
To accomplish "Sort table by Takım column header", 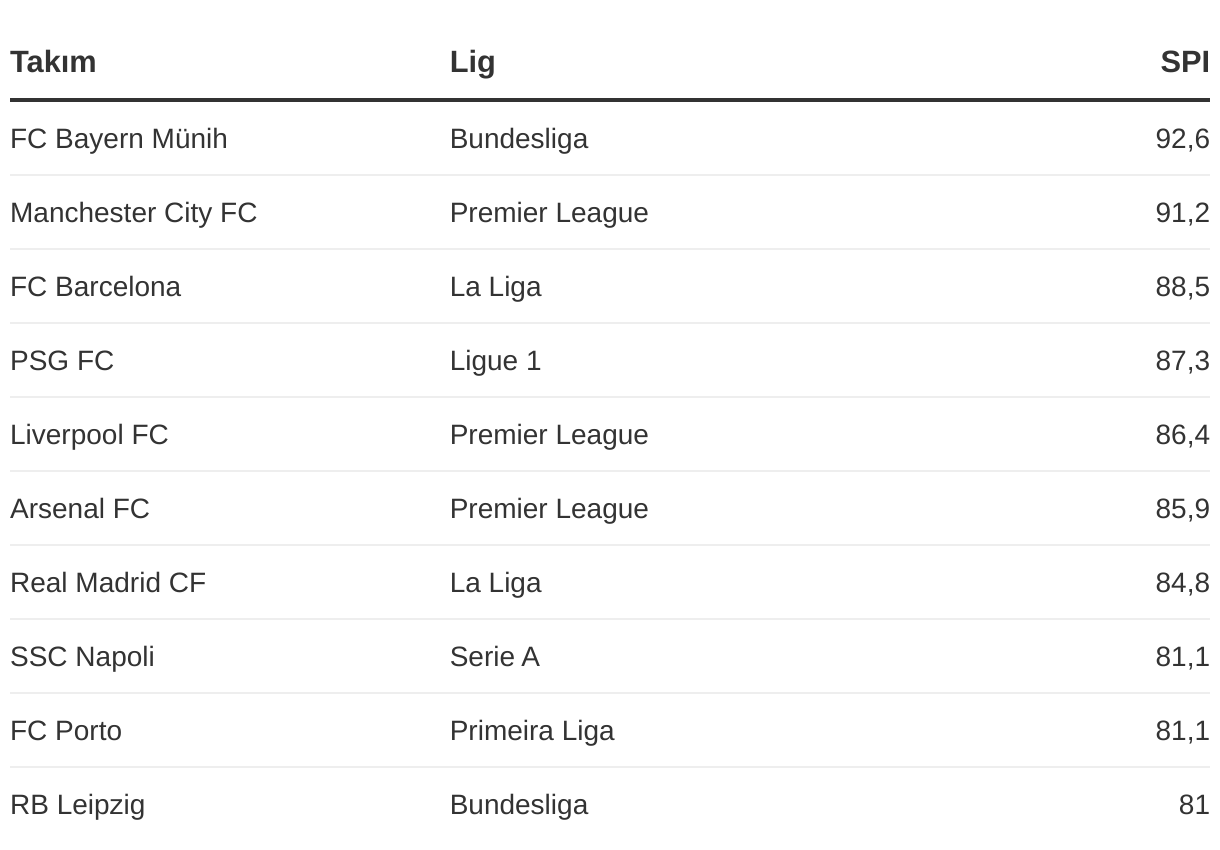I will 53,62.
